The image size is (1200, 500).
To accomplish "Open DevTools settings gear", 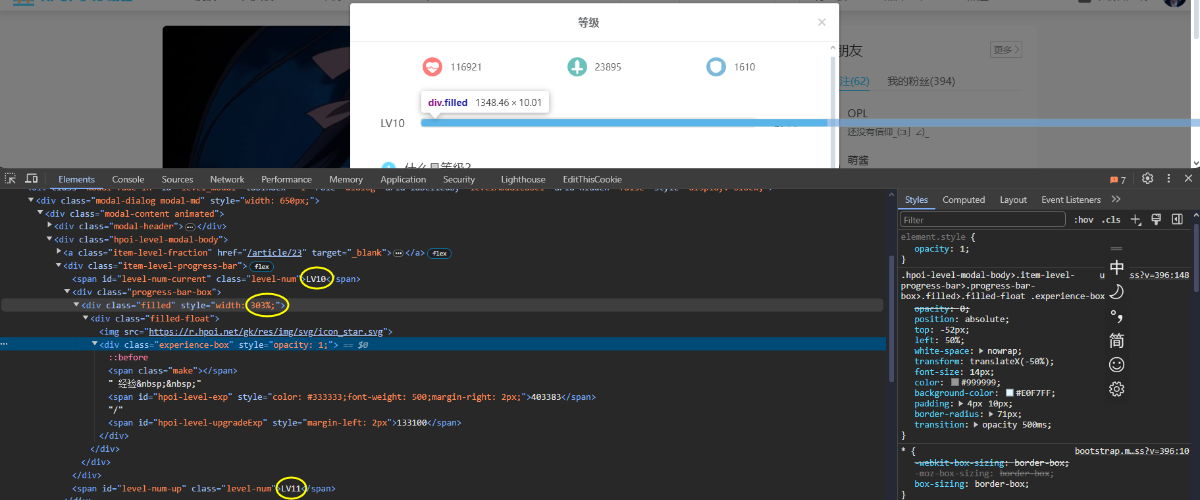I will click(x=1148, y=179).
